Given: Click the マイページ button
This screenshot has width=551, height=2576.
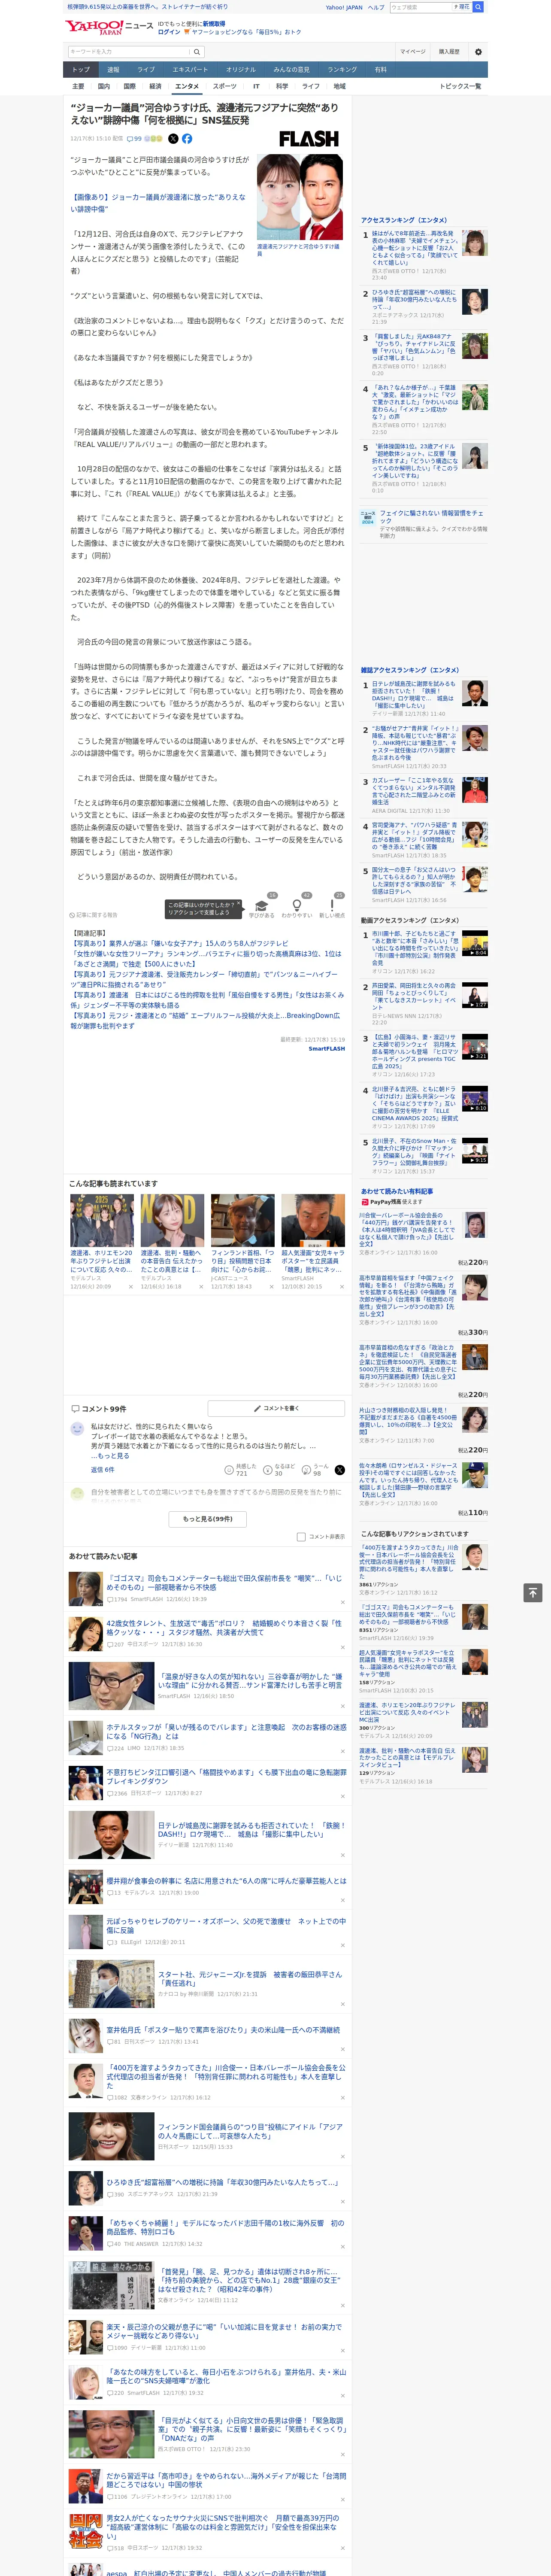Looking at the screenshot, I should point(413,51).
